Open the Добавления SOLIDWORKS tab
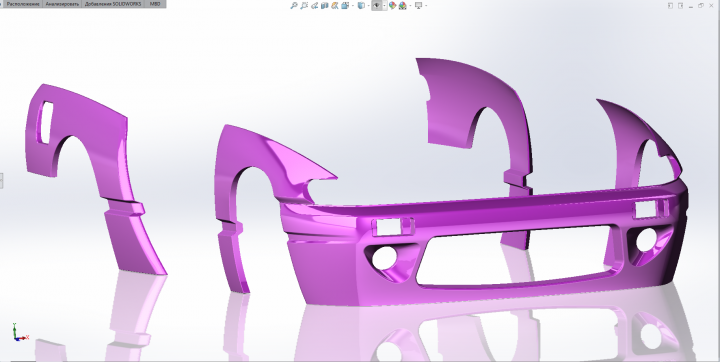 click(113, 4)
